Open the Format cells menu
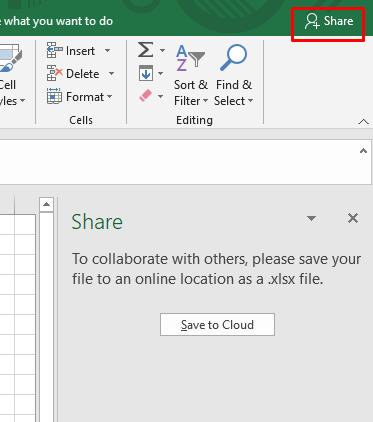This screenshot has height=422, width=373. [x=80, y=97]
